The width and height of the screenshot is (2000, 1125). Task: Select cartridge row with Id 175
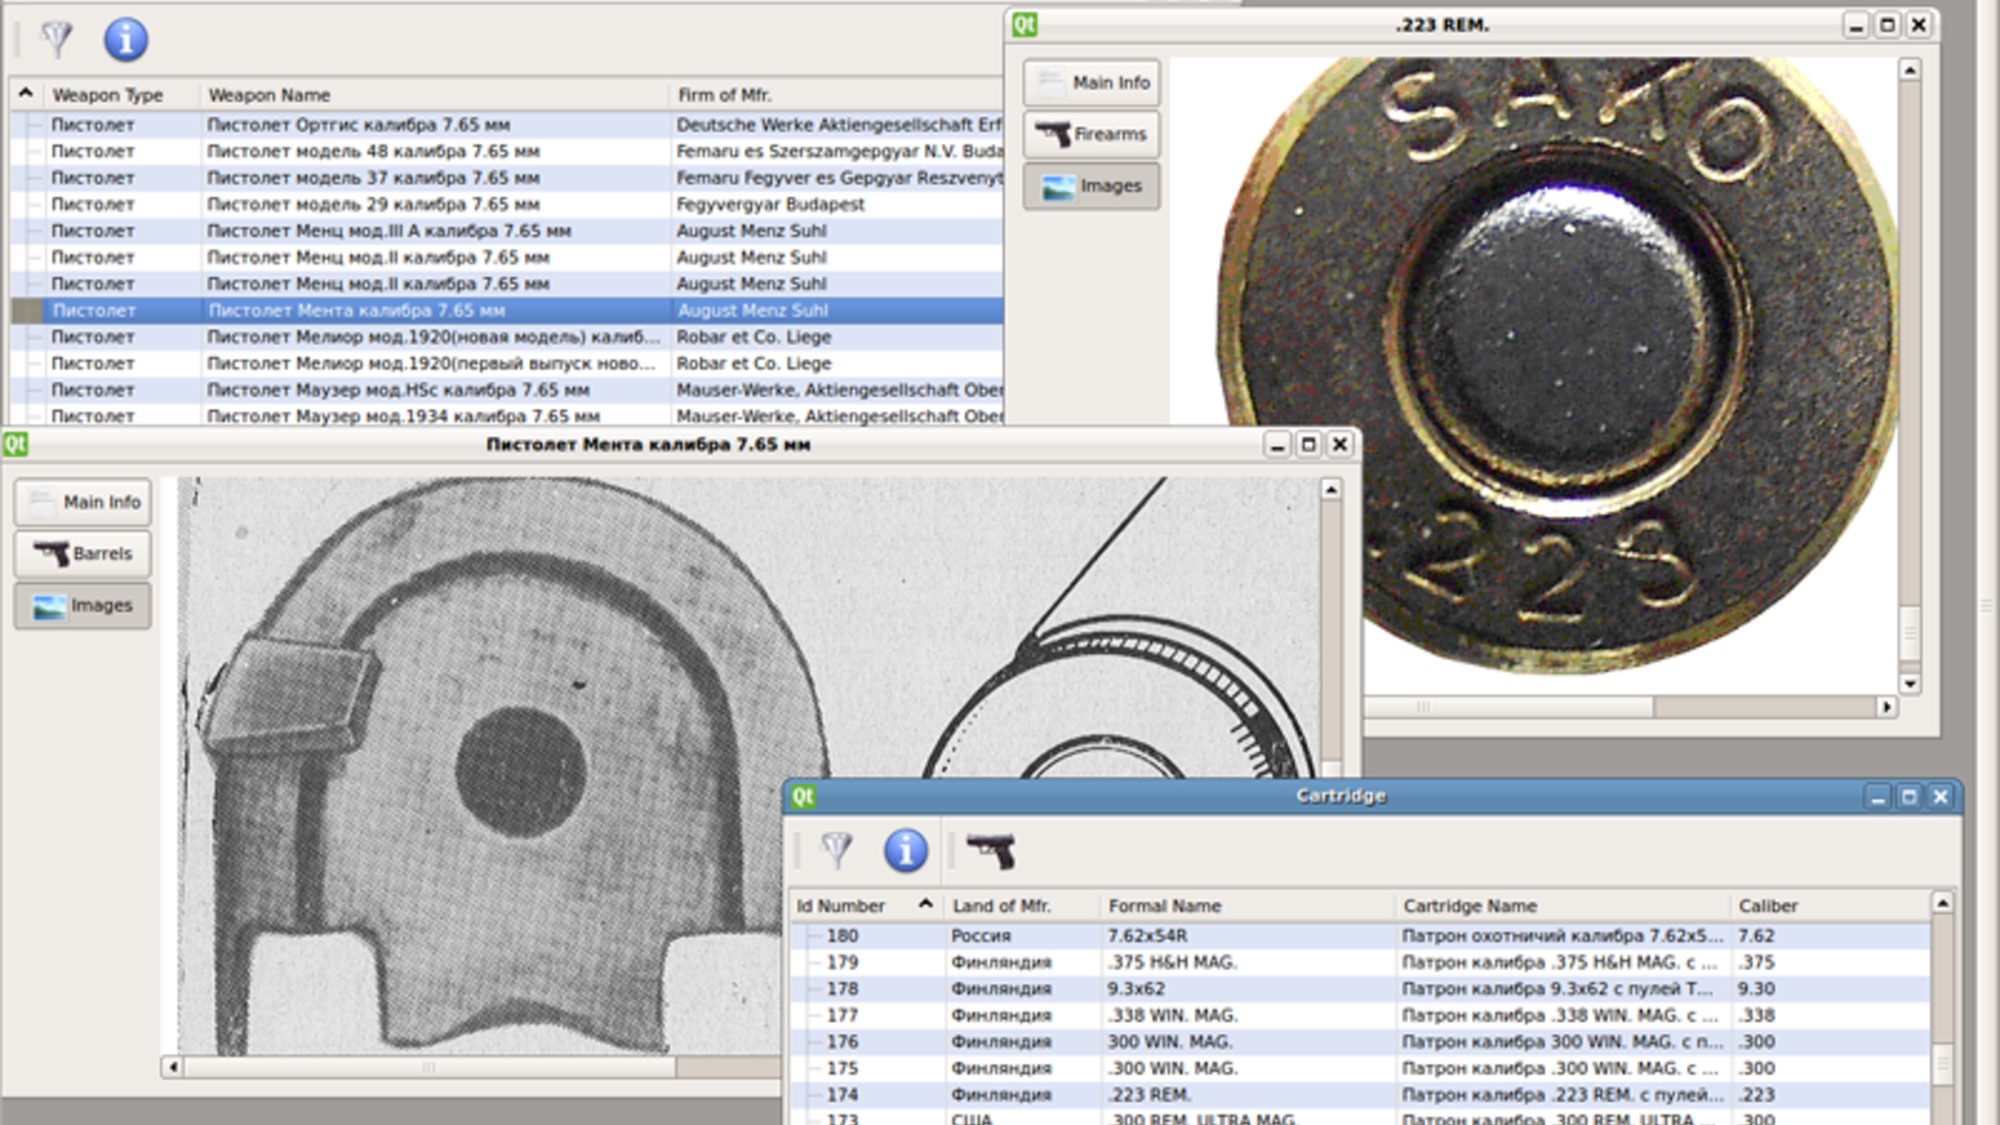pyautogui.click(x=1359, y=1068)
